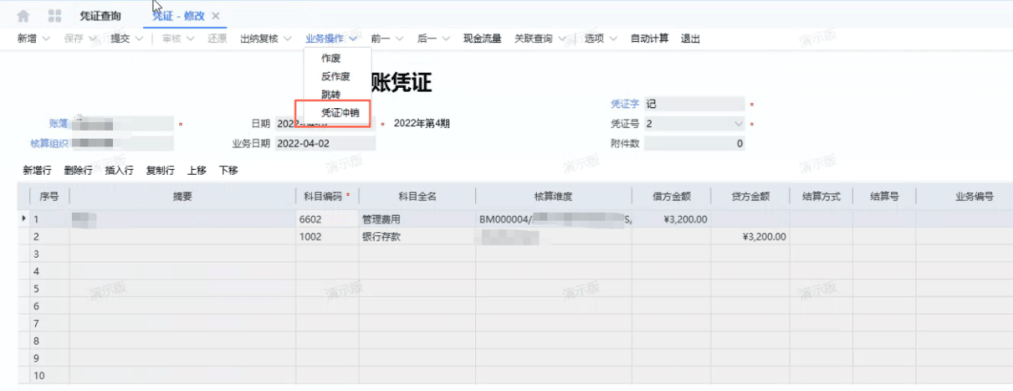Click the 选项 toolbar button
Image resolution: width=1013 pixels, height=391 pixels.
pos(594,39)
